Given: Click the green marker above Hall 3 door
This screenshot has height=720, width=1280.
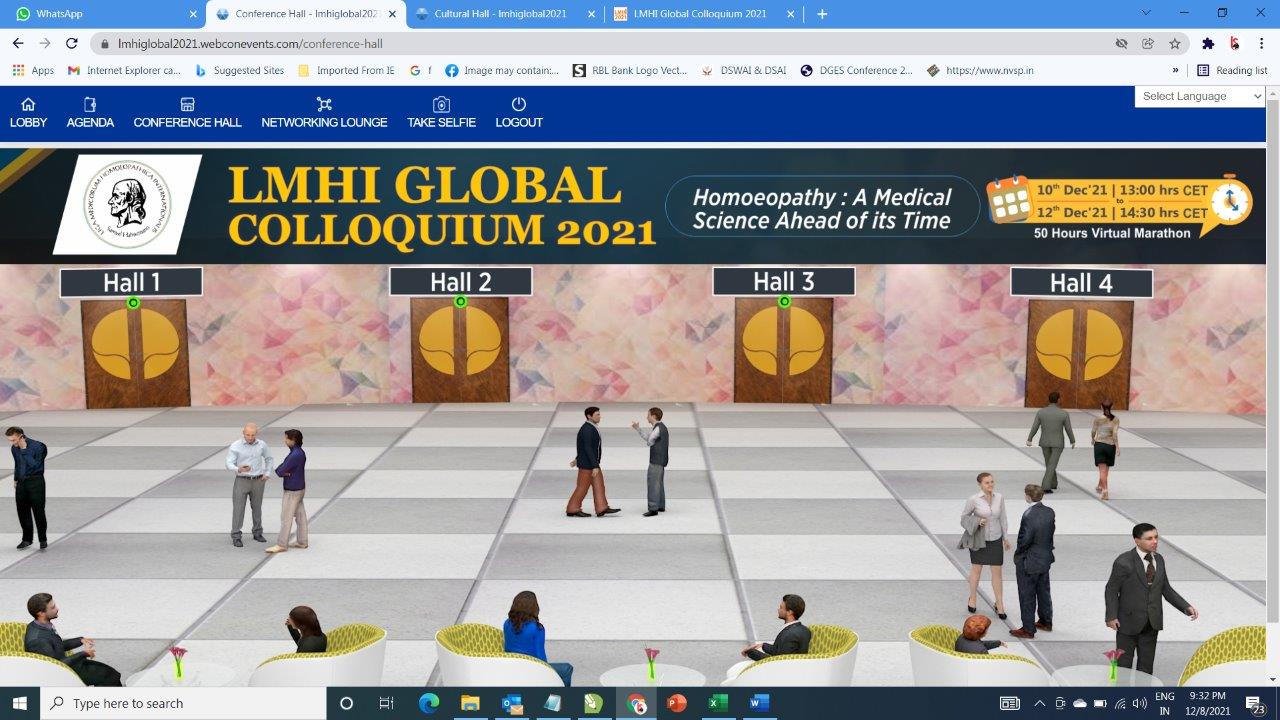Looking at the screenshot, I should [785, 301].
